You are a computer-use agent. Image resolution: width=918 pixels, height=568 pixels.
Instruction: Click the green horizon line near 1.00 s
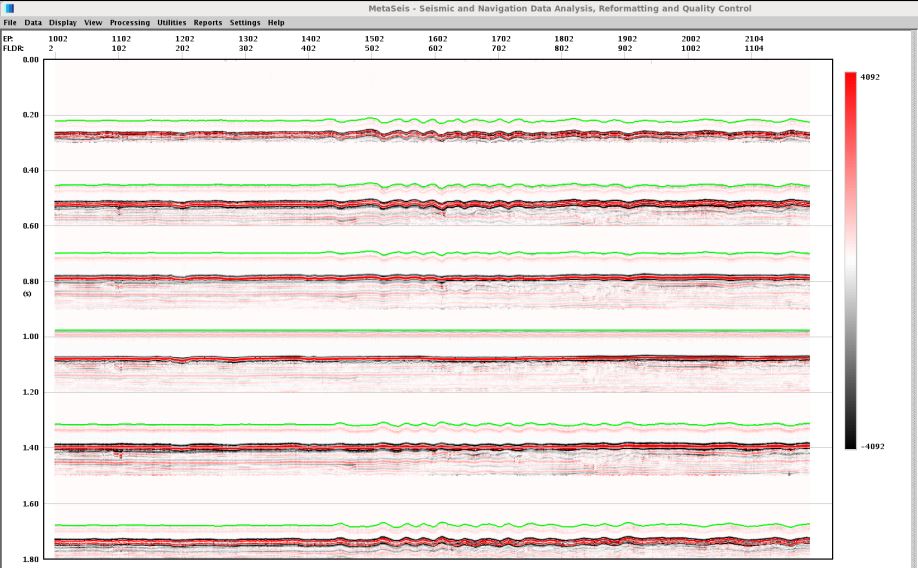430,330
